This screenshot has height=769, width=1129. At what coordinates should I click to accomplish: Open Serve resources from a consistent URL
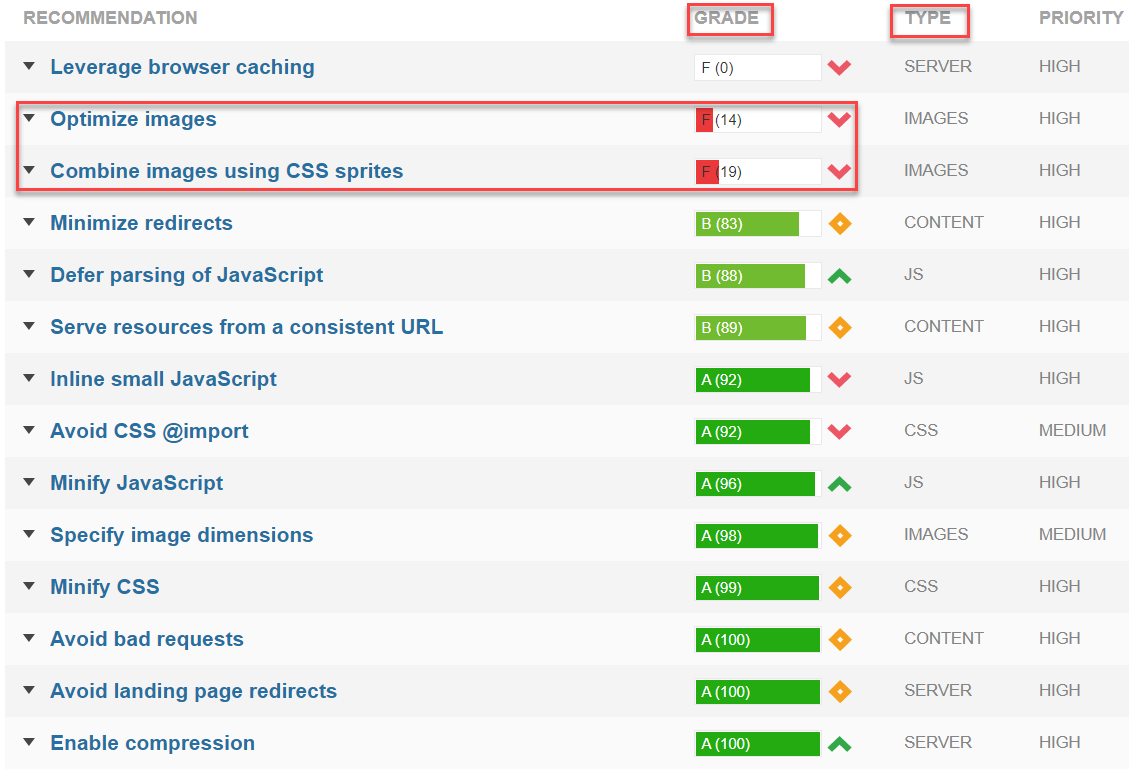[x=246, y=327]
